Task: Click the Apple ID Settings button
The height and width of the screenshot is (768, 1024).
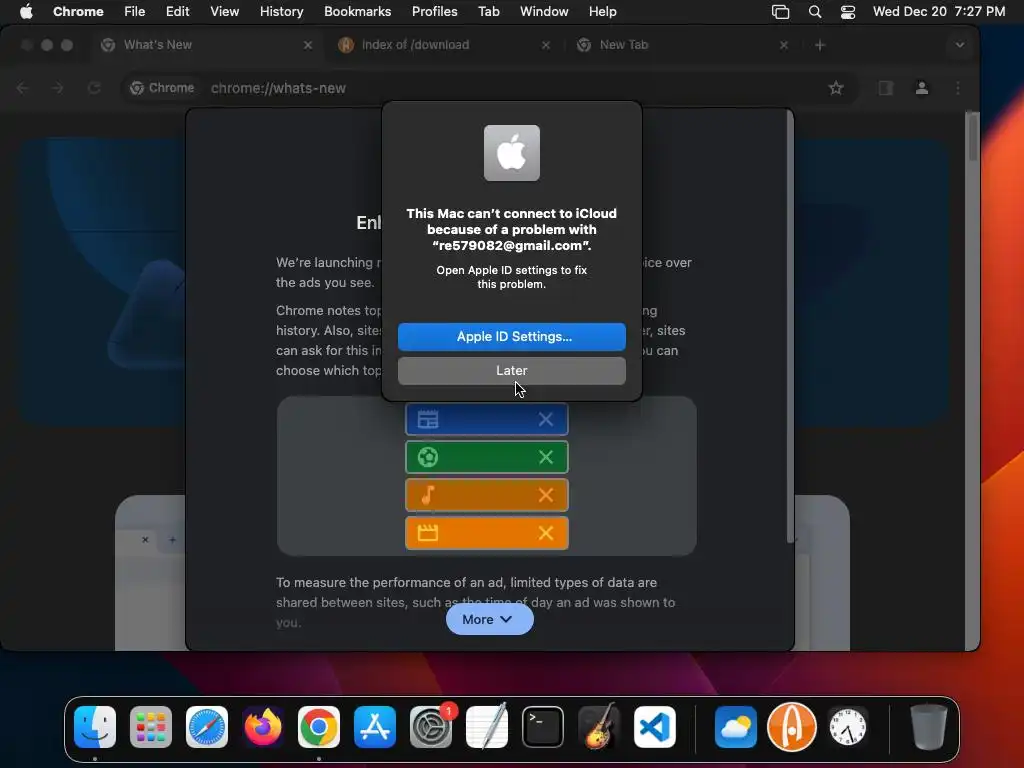Action: point(511,336)
